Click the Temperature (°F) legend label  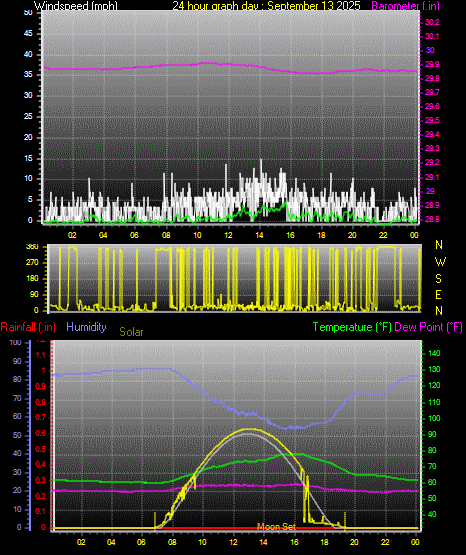click(x=352, y=327)
